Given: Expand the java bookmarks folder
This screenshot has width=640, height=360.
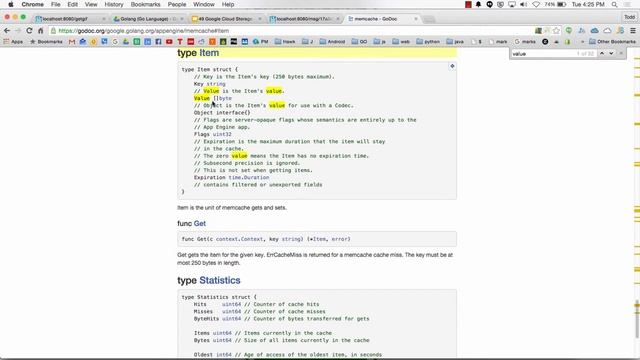Looking at the screenshot, I should pos(455,42).
